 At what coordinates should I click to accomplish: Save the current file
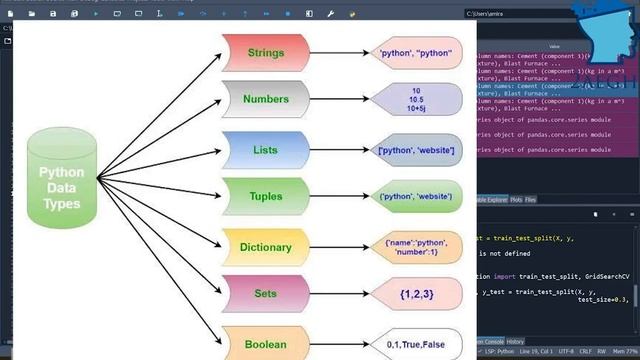coord(53,14)
